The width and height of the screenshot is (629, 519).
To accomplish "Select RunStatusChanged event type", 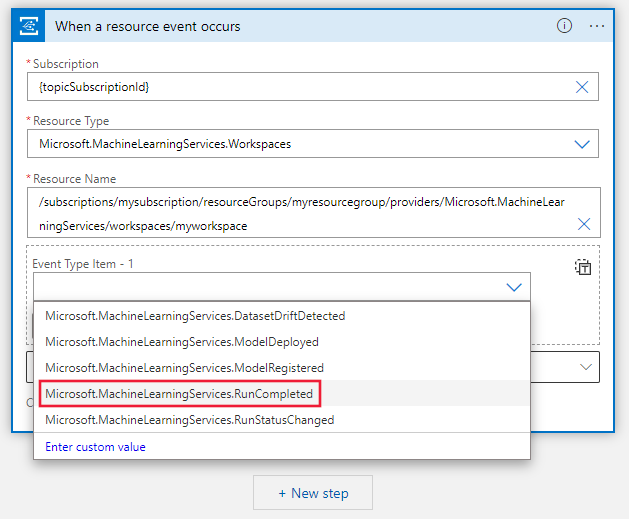I will point(189,420).
